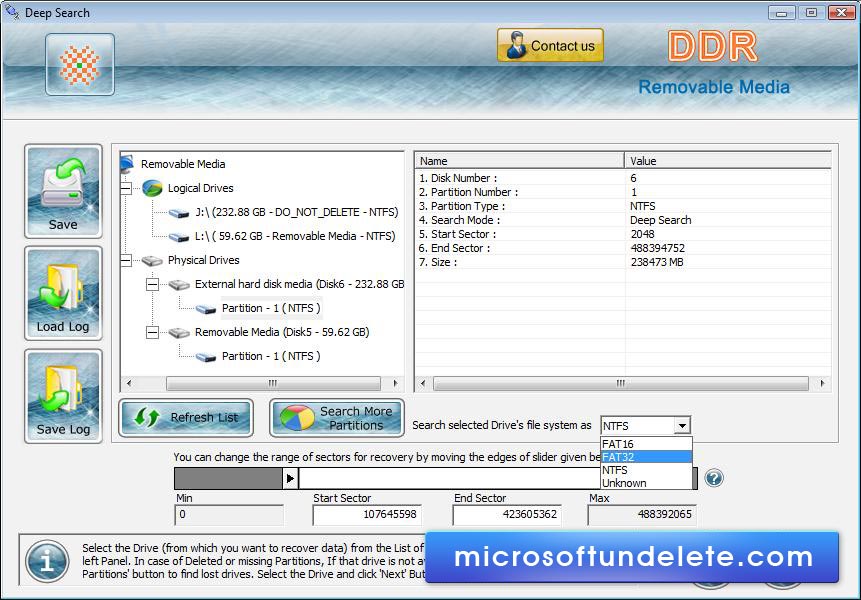Click the Min sector field
Image resolution: width=861 pixels, height=600 pixels.
pyautogui.click(x=229, y=515)
